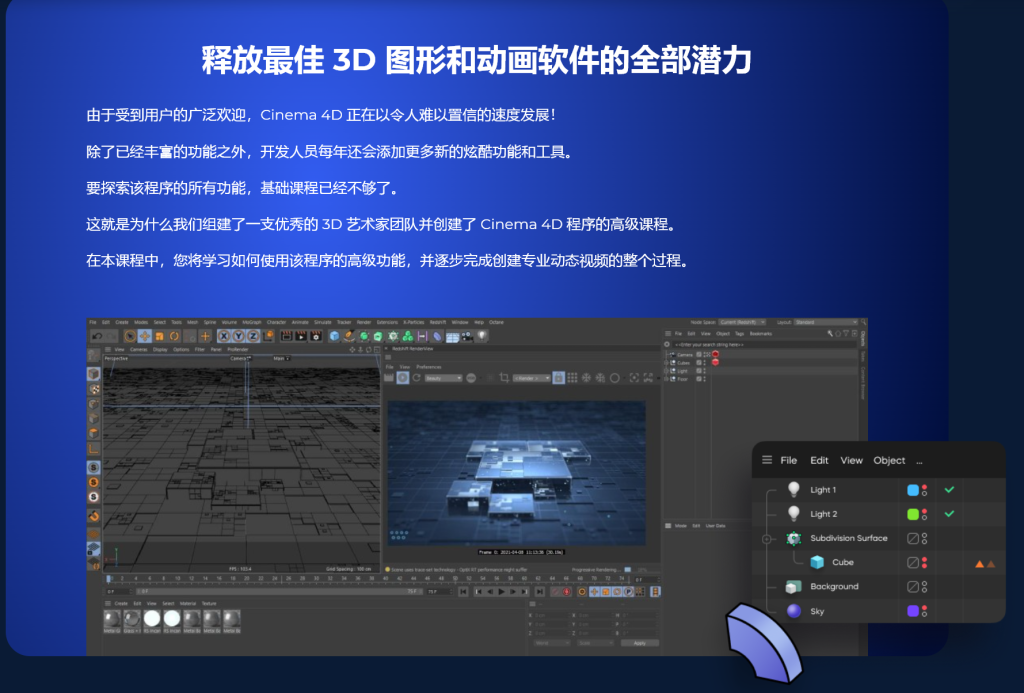Select the Cube object in the overlay panel

tap(842, 562)
